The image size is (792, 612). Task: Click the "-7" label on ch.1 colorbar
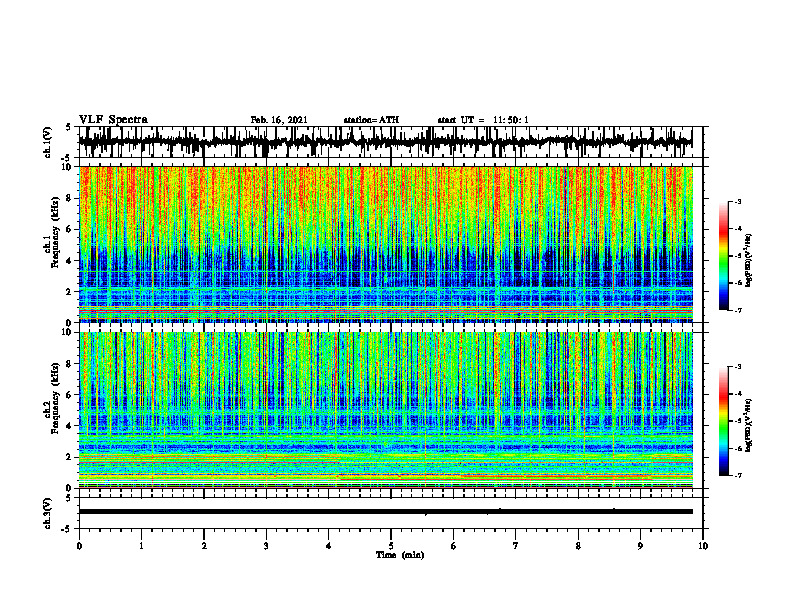click(x=738, y=310)
